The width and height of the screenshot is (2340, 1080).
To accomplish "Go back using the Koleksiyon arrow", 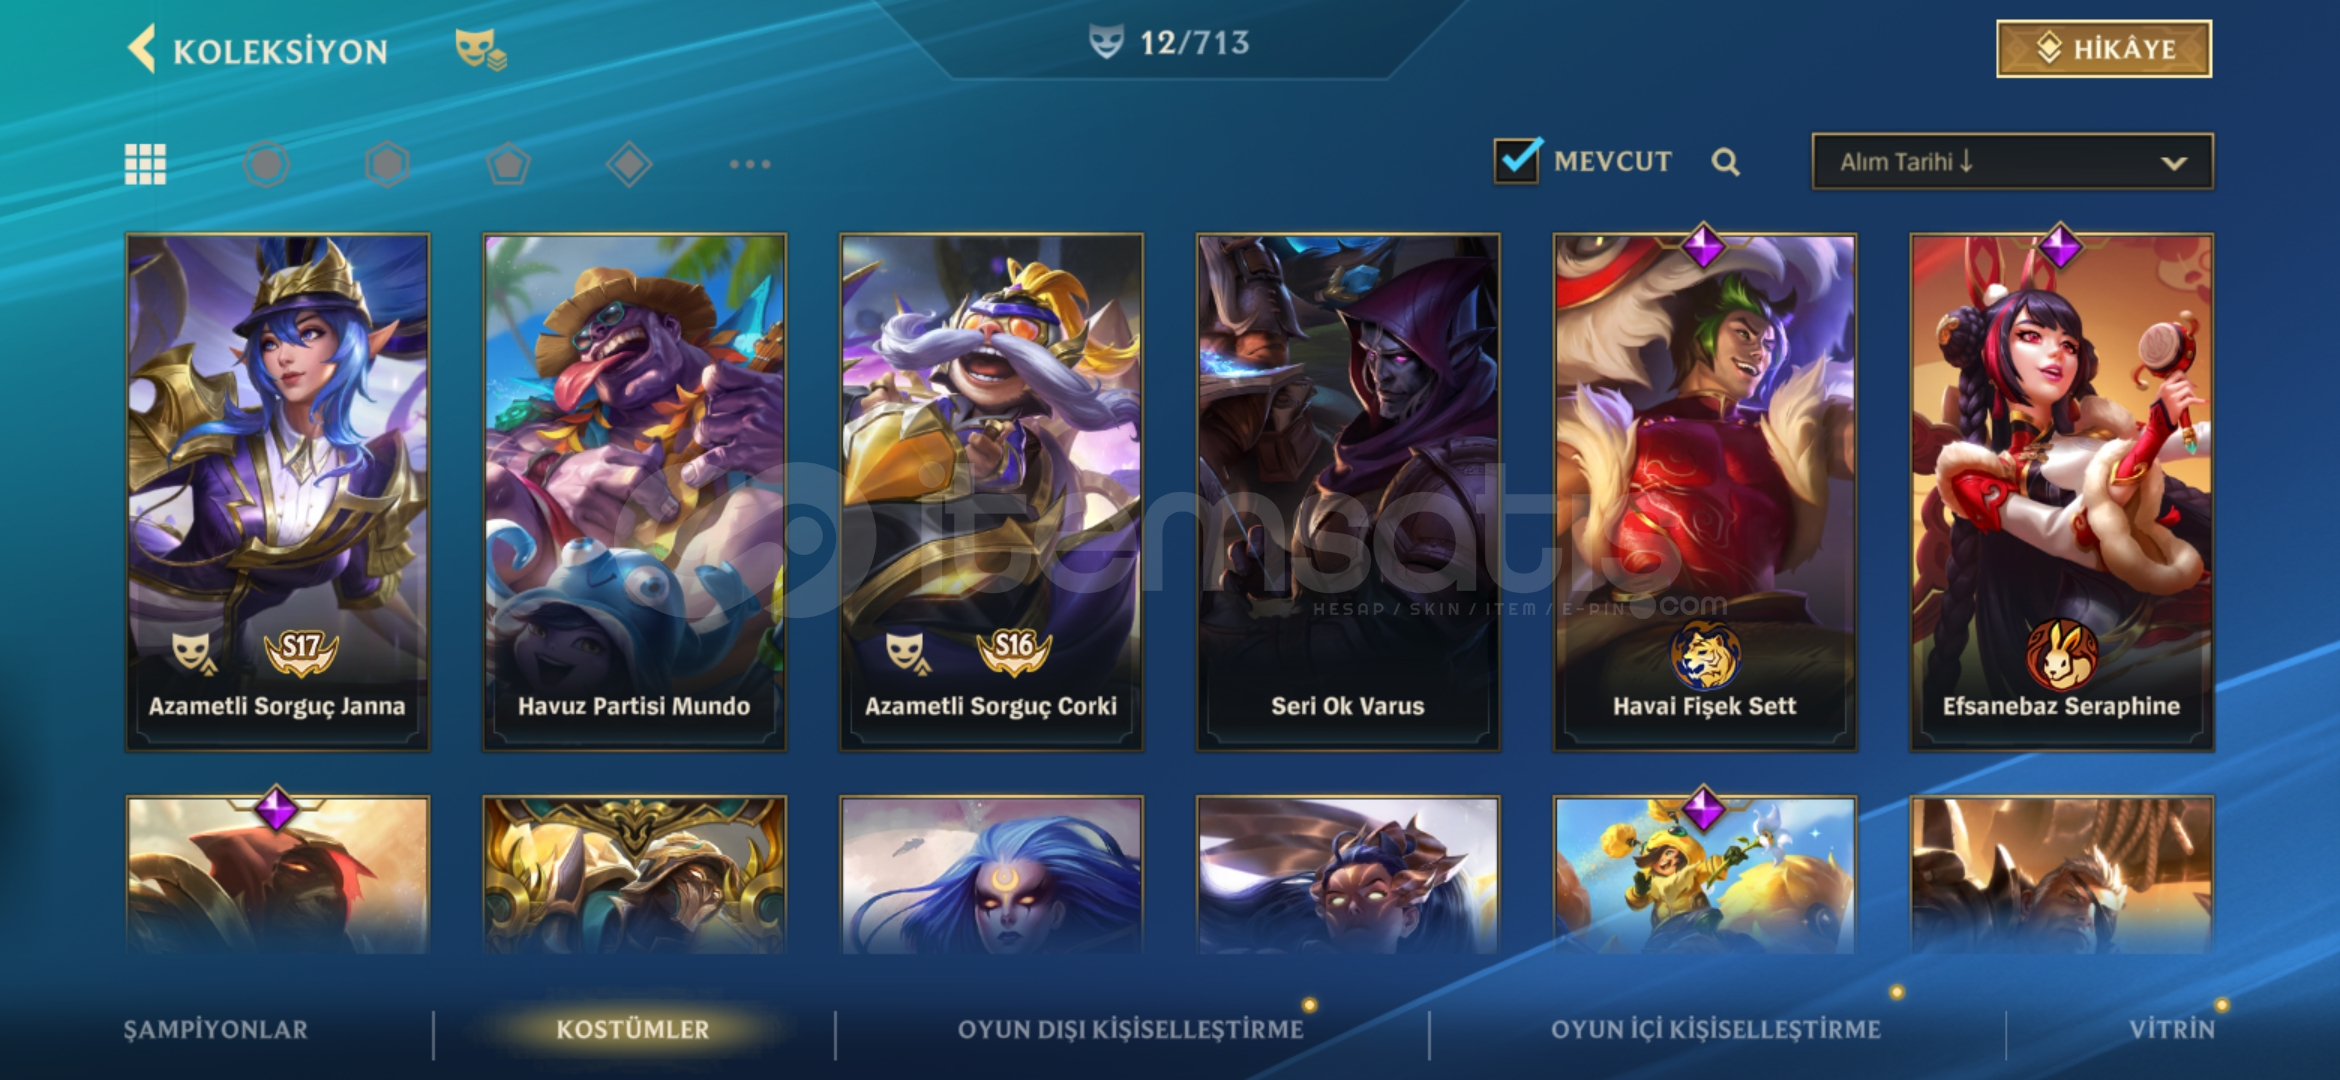I will [x=142, y=49].
